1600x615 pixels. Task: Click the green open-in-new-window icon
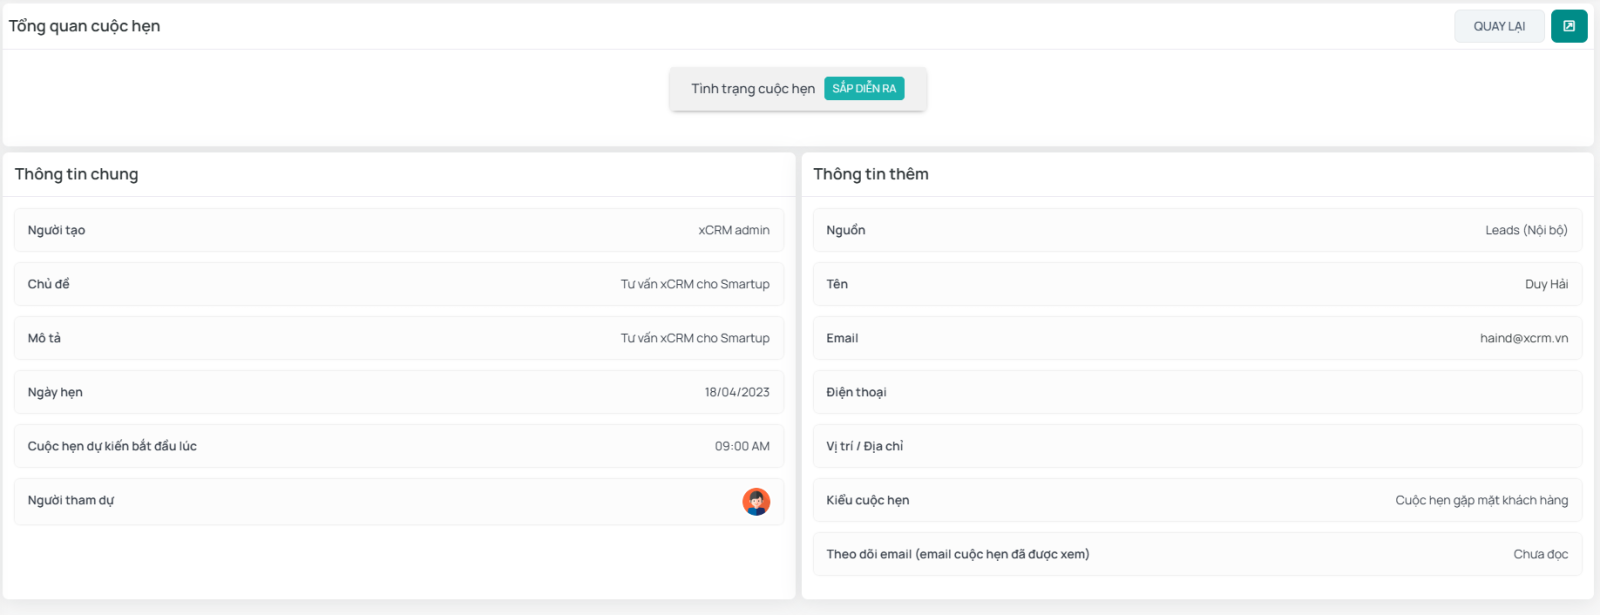(x=1568, y=26)
